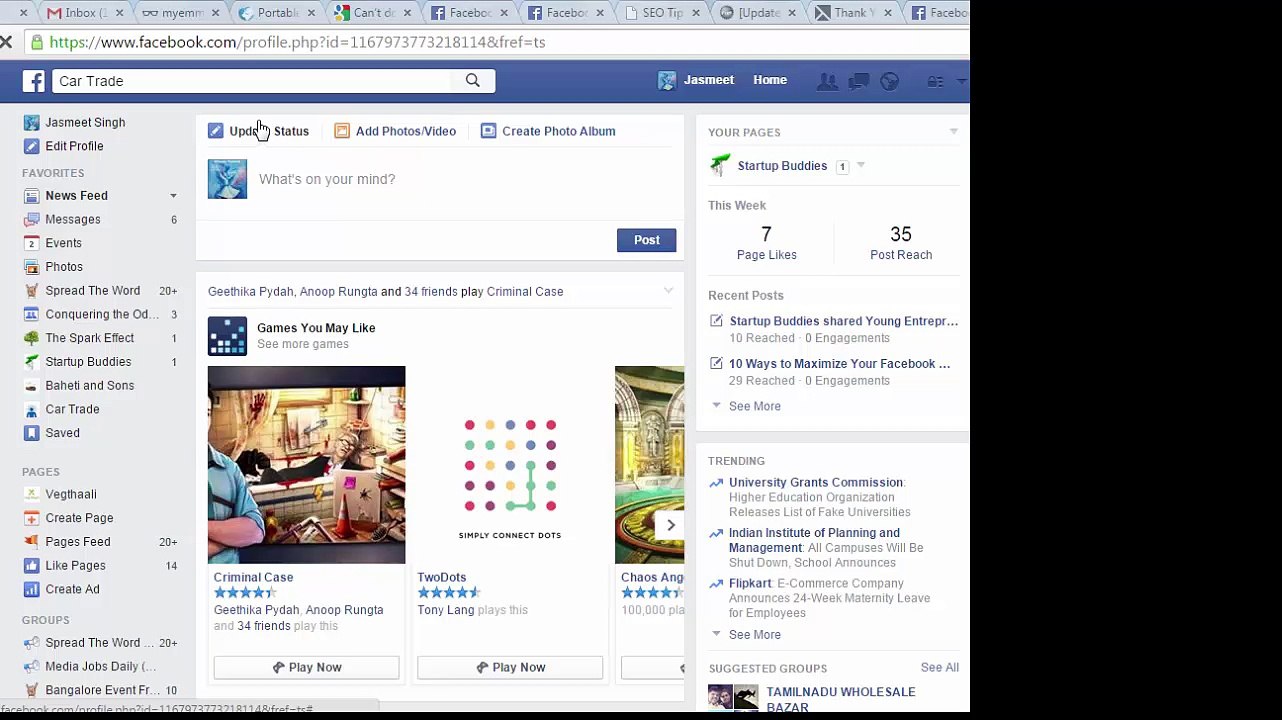The width and height of the screenshot is (1282, 720).
Task: Click the Games You May Like icon
Action: (227, 336)
